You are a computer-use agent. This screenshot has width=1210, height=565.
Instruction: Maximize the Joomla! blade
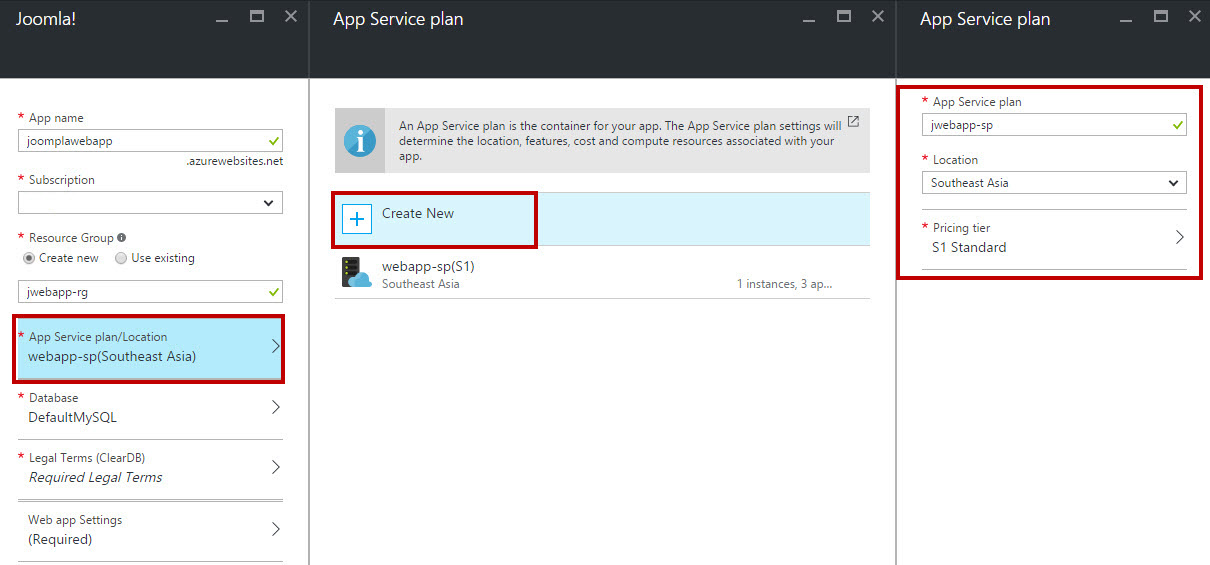point(257,16)
